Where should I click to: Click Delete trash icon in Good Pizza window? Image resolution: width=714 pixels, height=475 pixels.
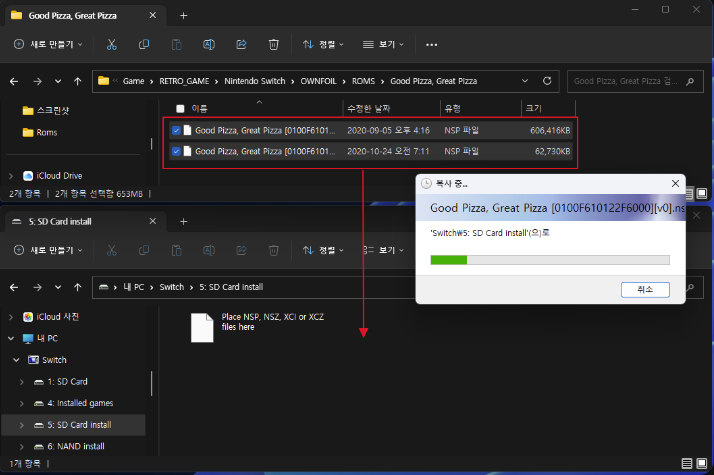pyautogui.click(x=273, y=44)
